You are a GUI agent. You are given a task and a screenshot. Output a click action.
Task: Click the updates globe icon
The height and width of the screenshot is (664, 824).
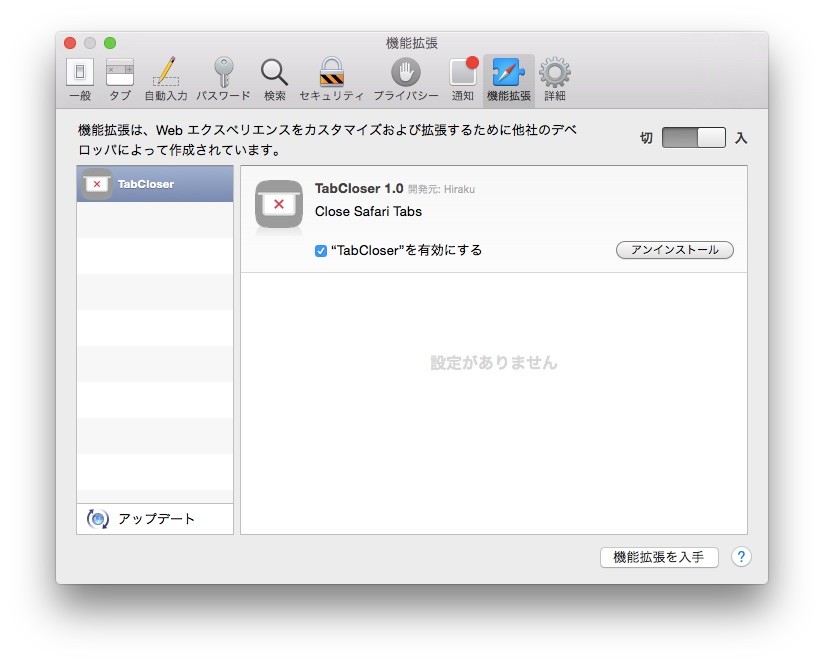(x=98, y=519)
